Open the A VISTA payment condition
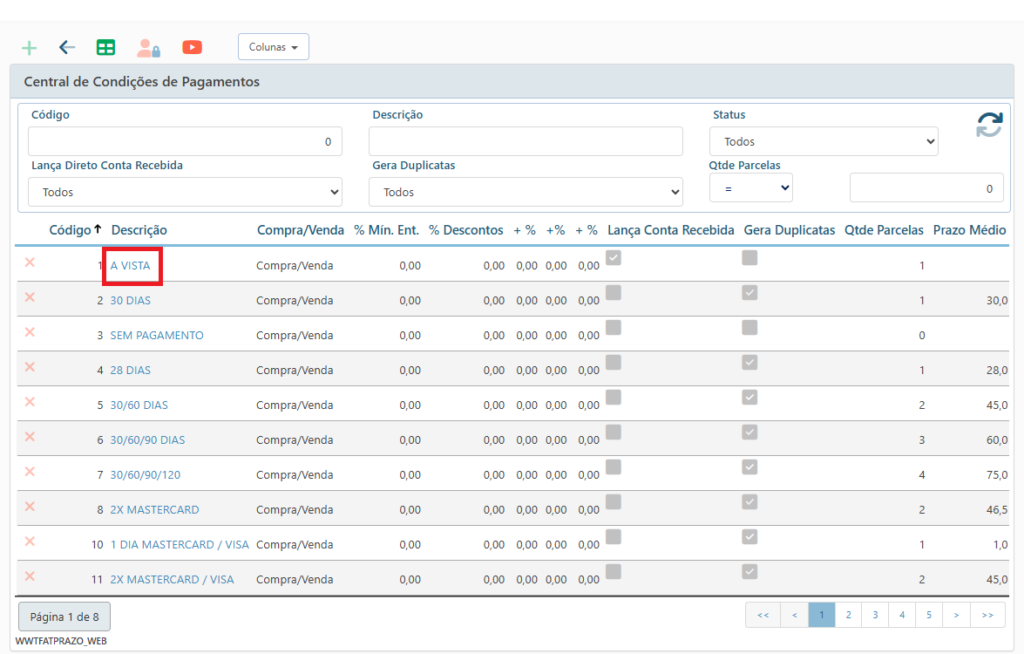The image size is (1024, 654). point(130,266)
